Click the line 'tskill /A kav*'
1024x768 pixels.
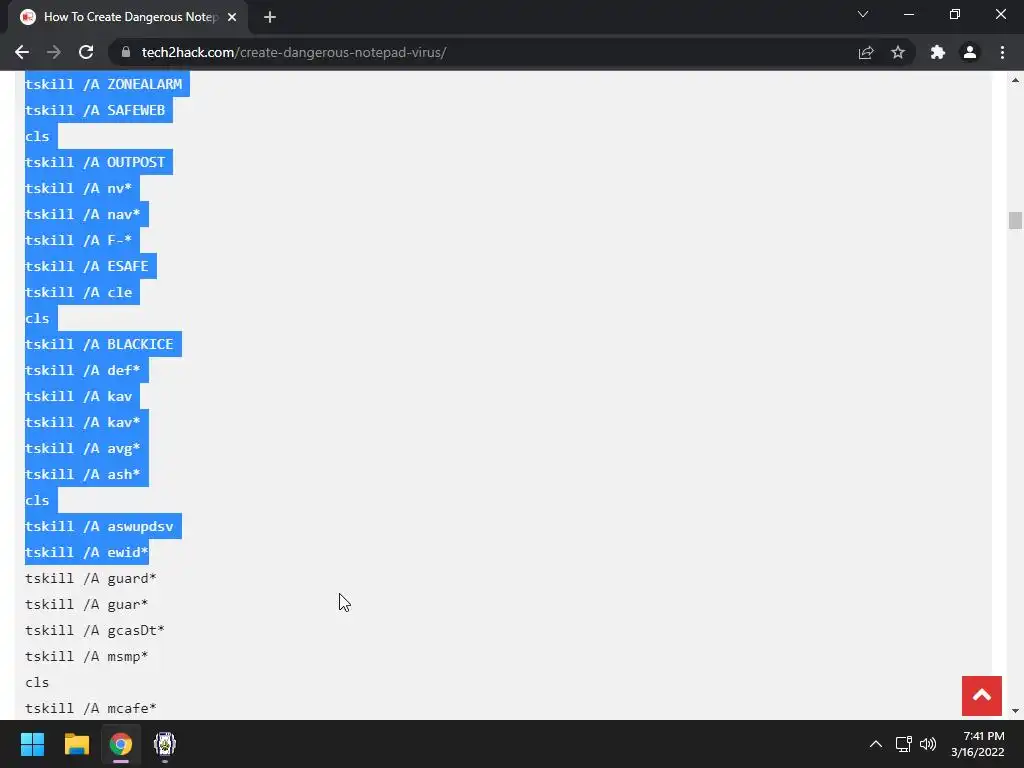point(82,423)
